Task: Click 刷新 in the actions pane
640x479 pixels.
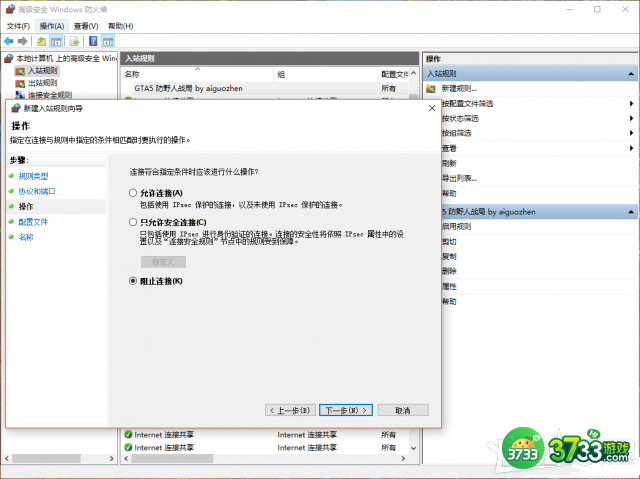Action: click(449, 163)
